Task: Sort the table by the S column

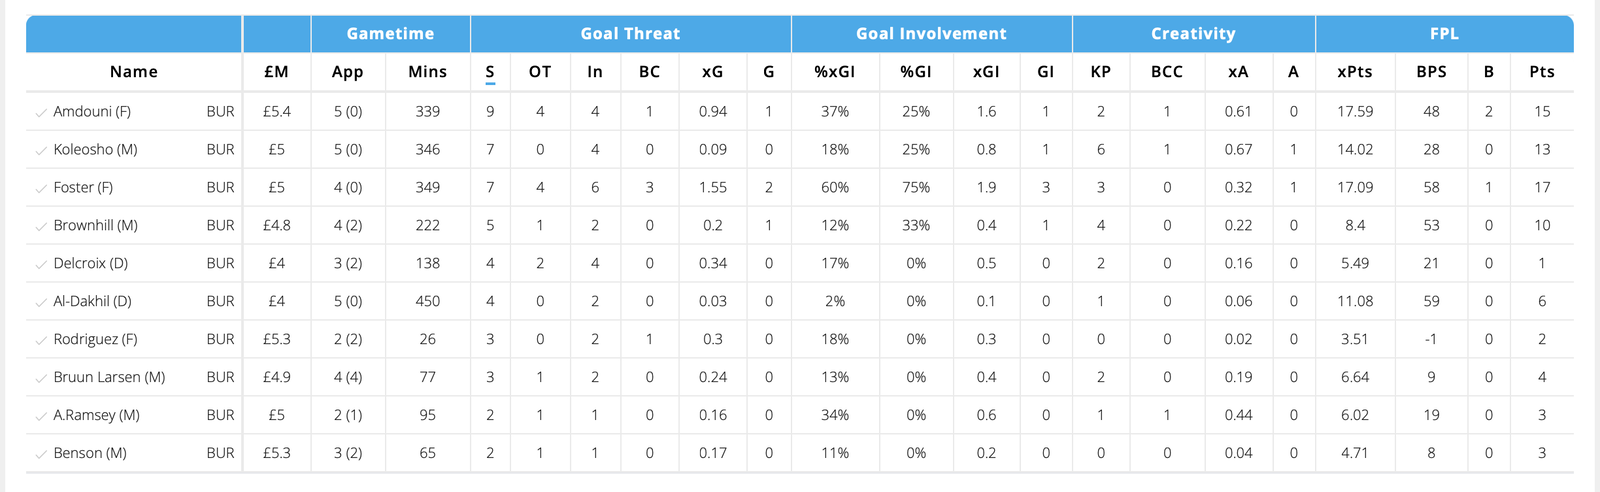Action: click(x=490, y=72)
